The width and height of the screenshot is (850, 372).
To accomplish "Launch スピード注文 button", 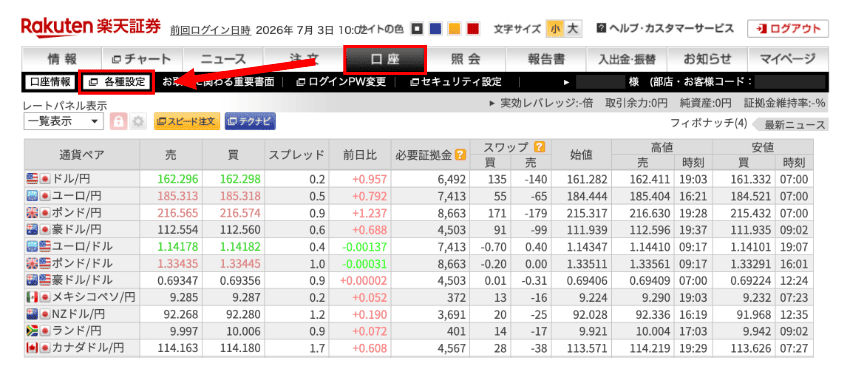I will [x=187, y=122].
